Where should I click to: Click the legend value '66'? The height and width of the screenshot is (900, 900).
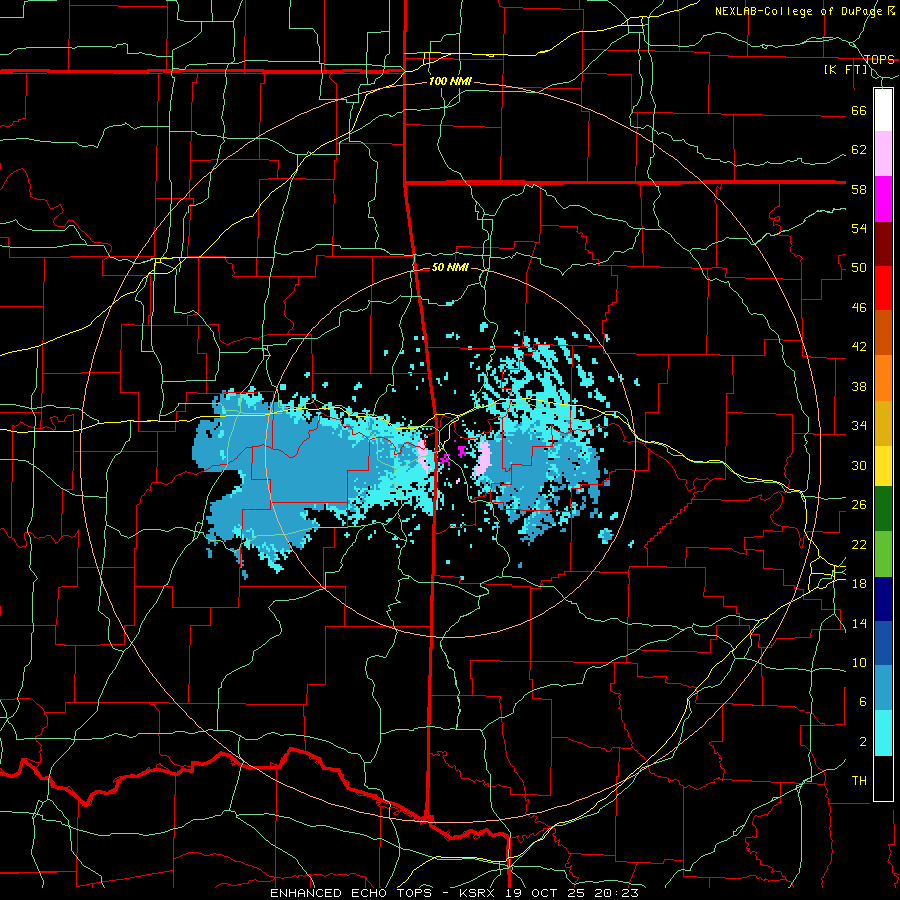859,111
